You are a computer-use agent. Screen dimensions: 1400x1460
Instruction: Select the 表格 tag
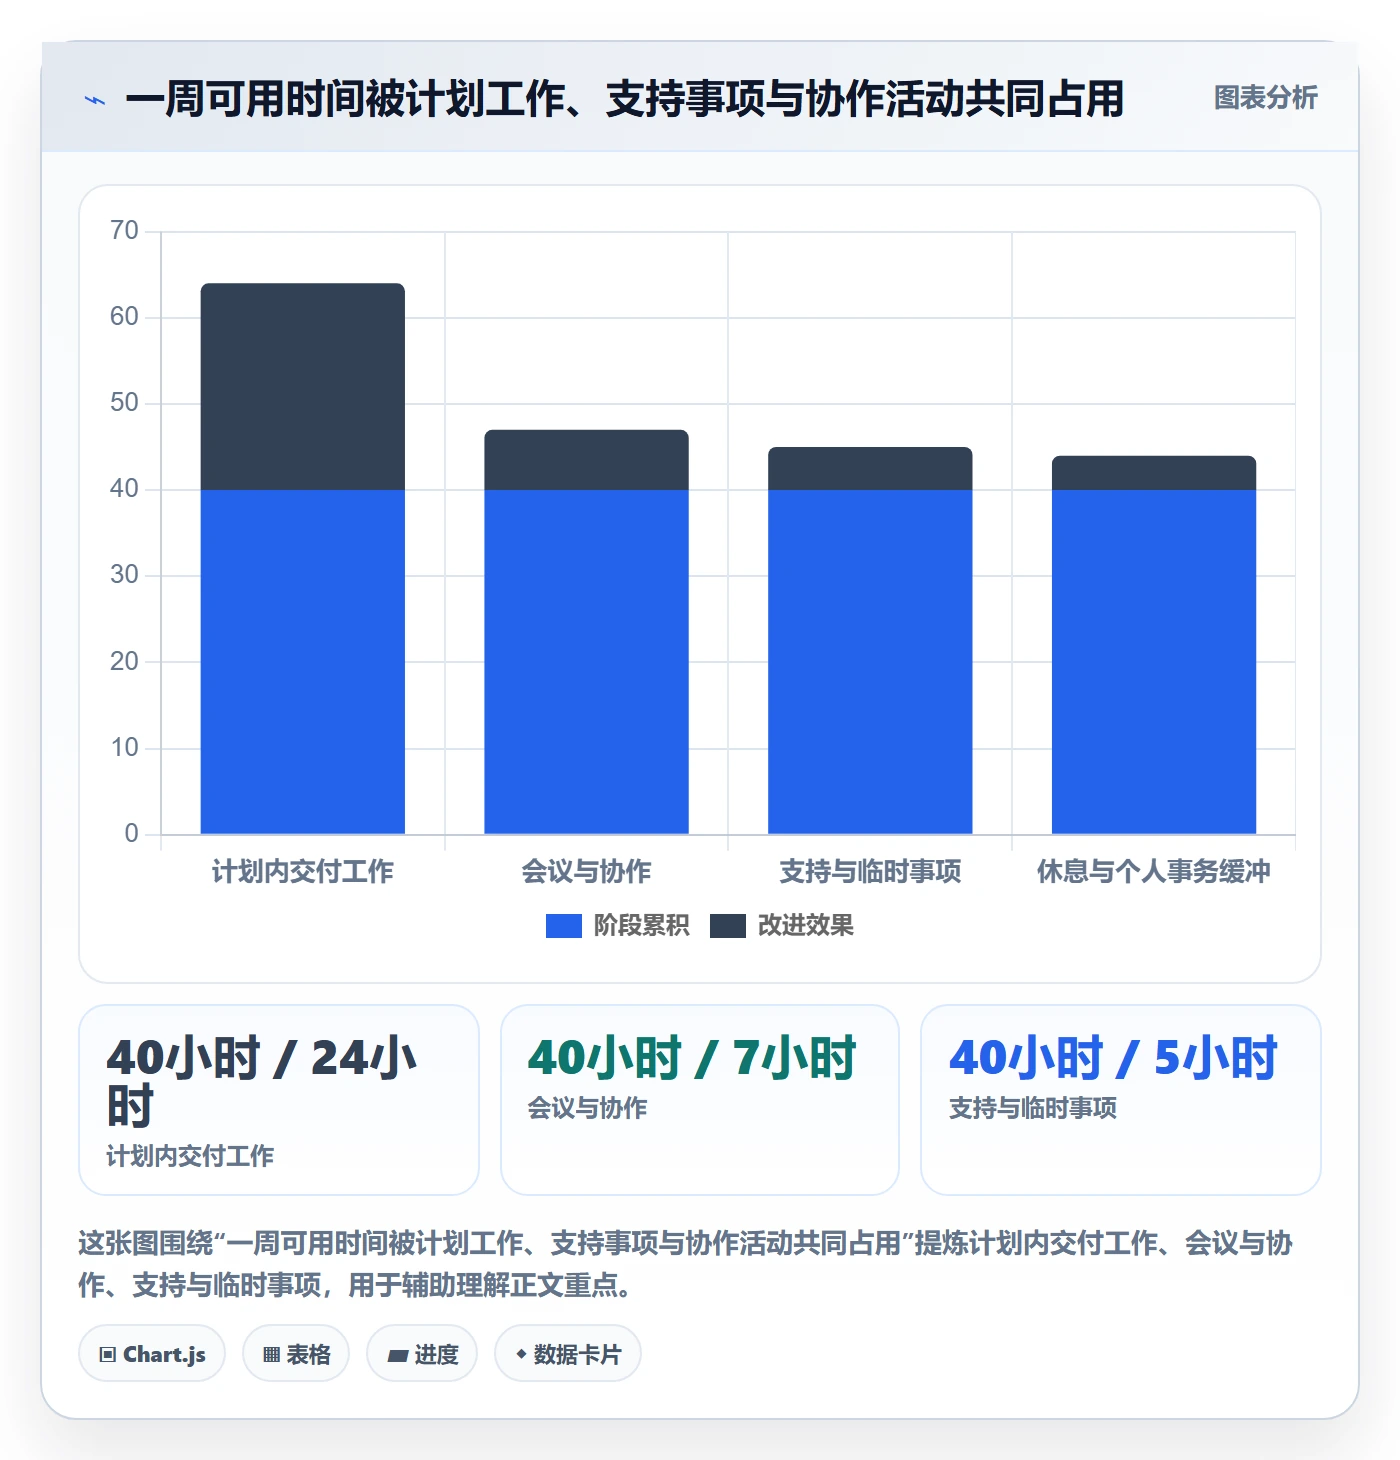point(296,1354)
